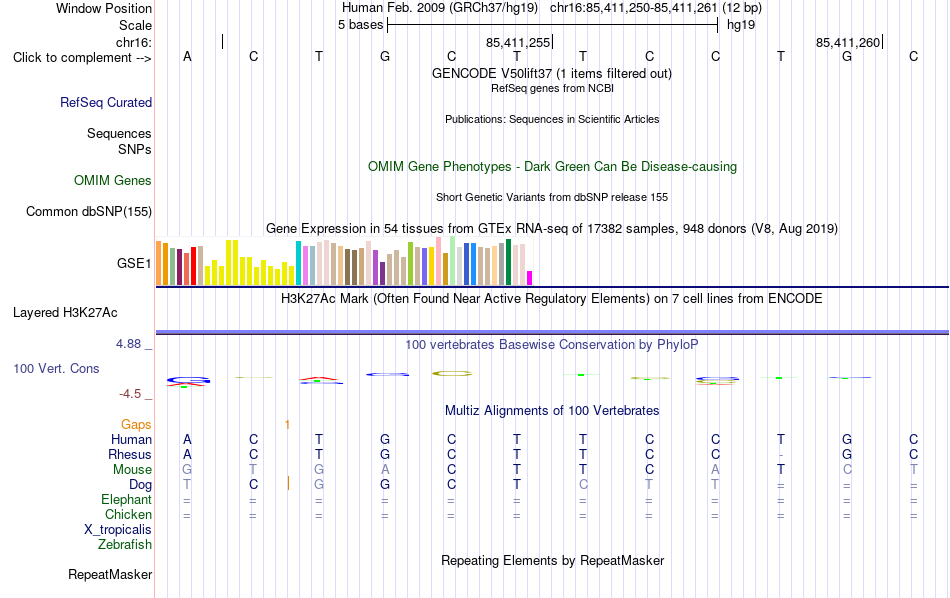Click the 100 Vert. Cons track label
This screenshot has height=598, width=950.
(56, 368)
